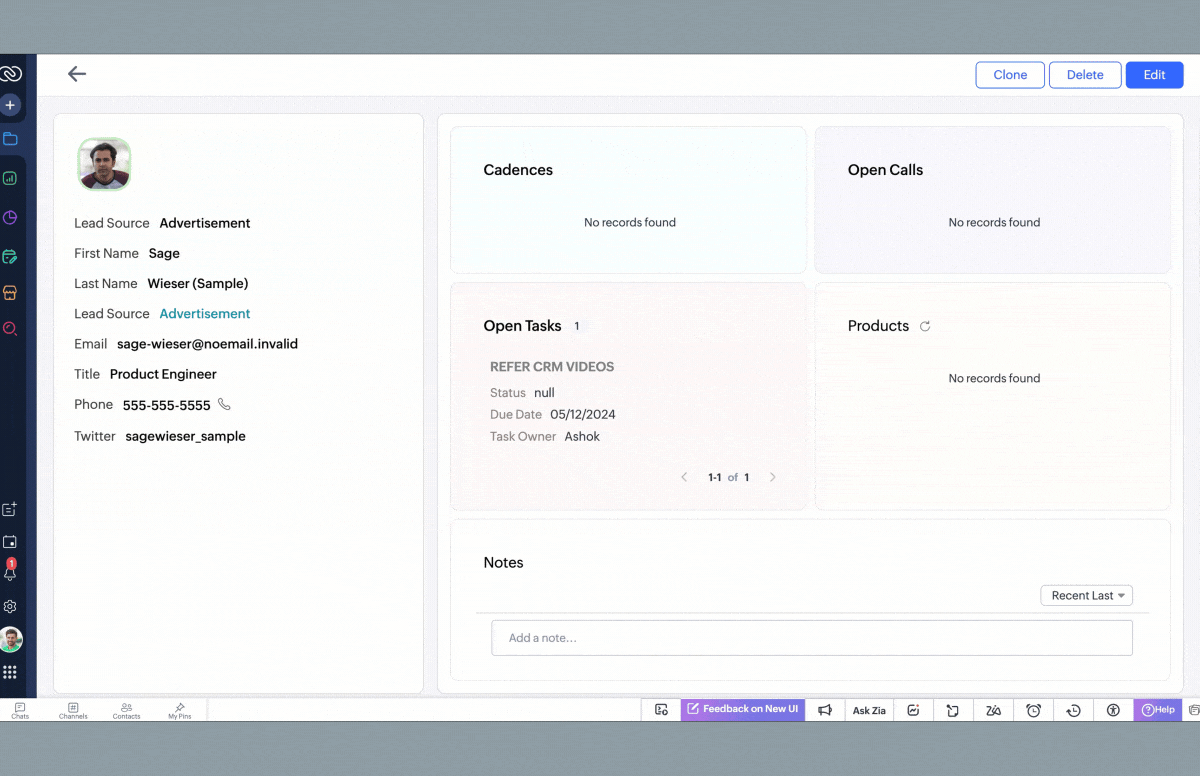The width and height of the screenshot is (1200, 776).
Task: Open the recent history clock icon
Action: pyautogui.click(x=1073, y=710)
